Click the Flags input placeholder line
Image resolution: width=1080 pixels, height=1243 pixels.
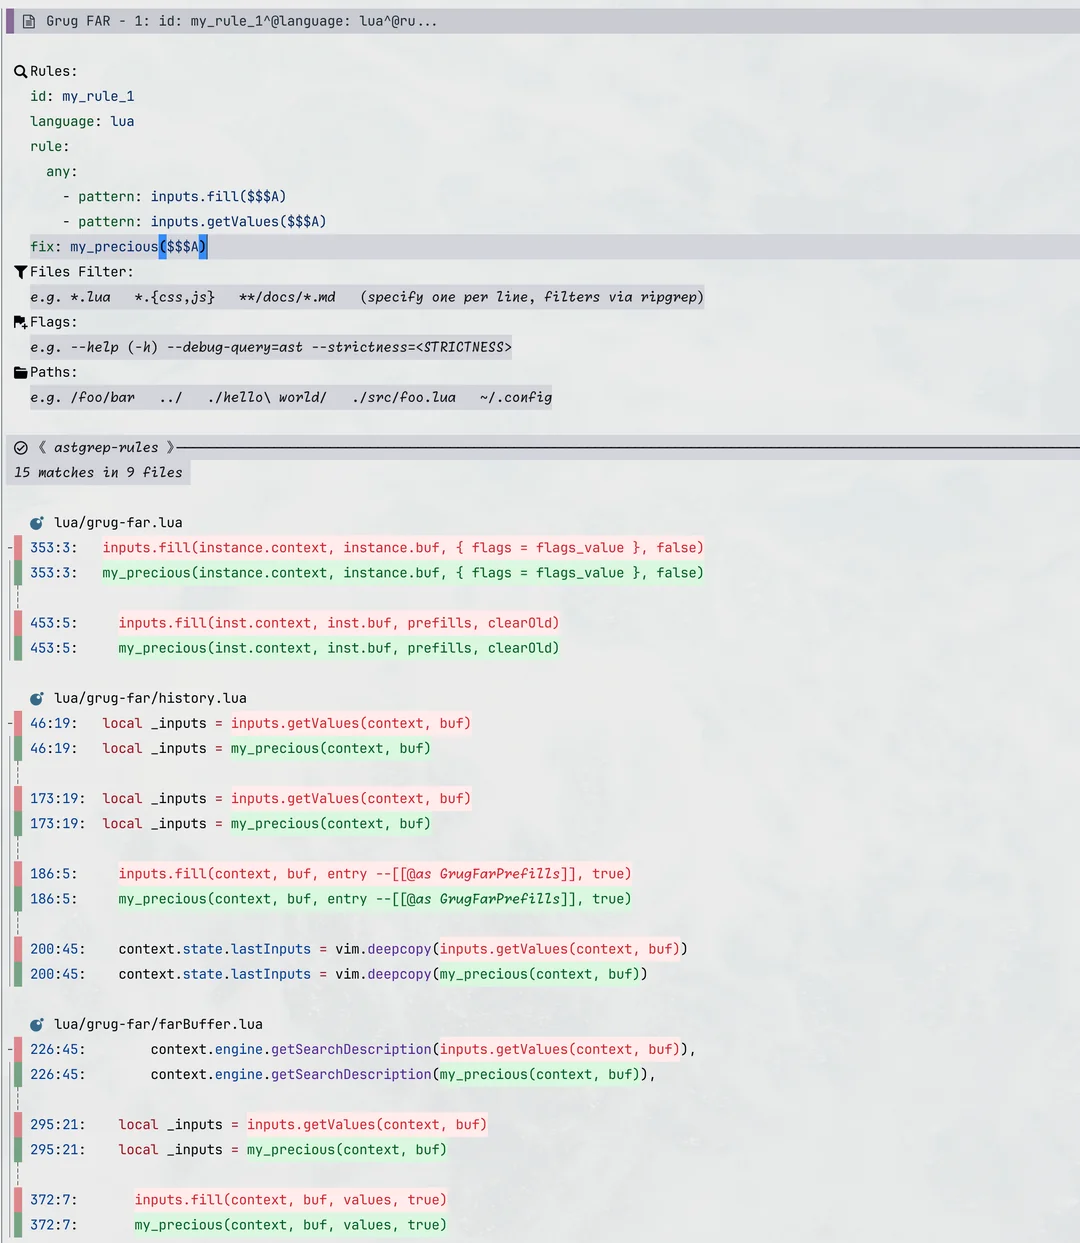click(270, 347)
